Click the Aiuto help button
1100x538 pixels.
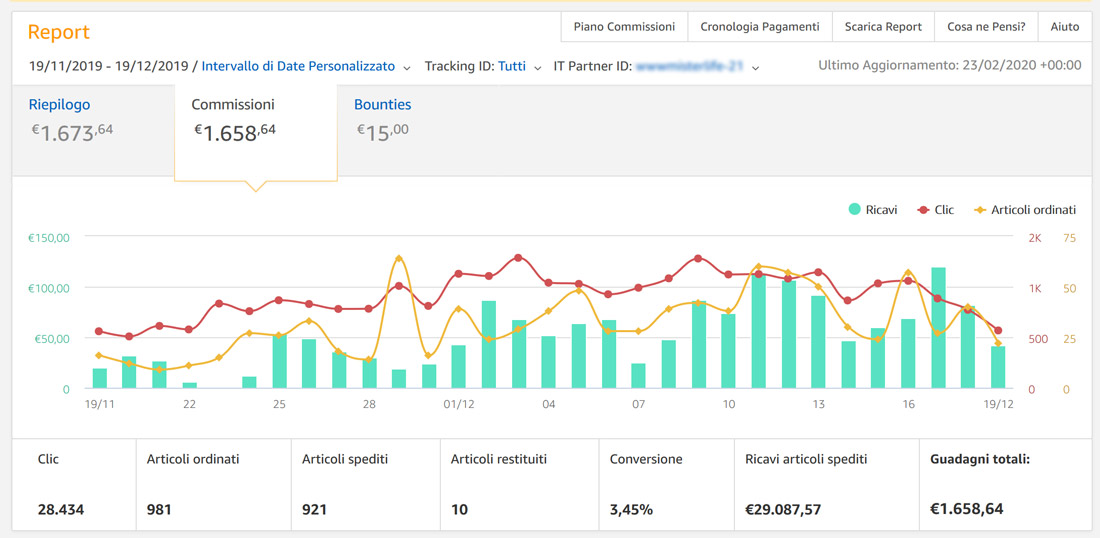pyautogui.click(x=1064, y=27)
